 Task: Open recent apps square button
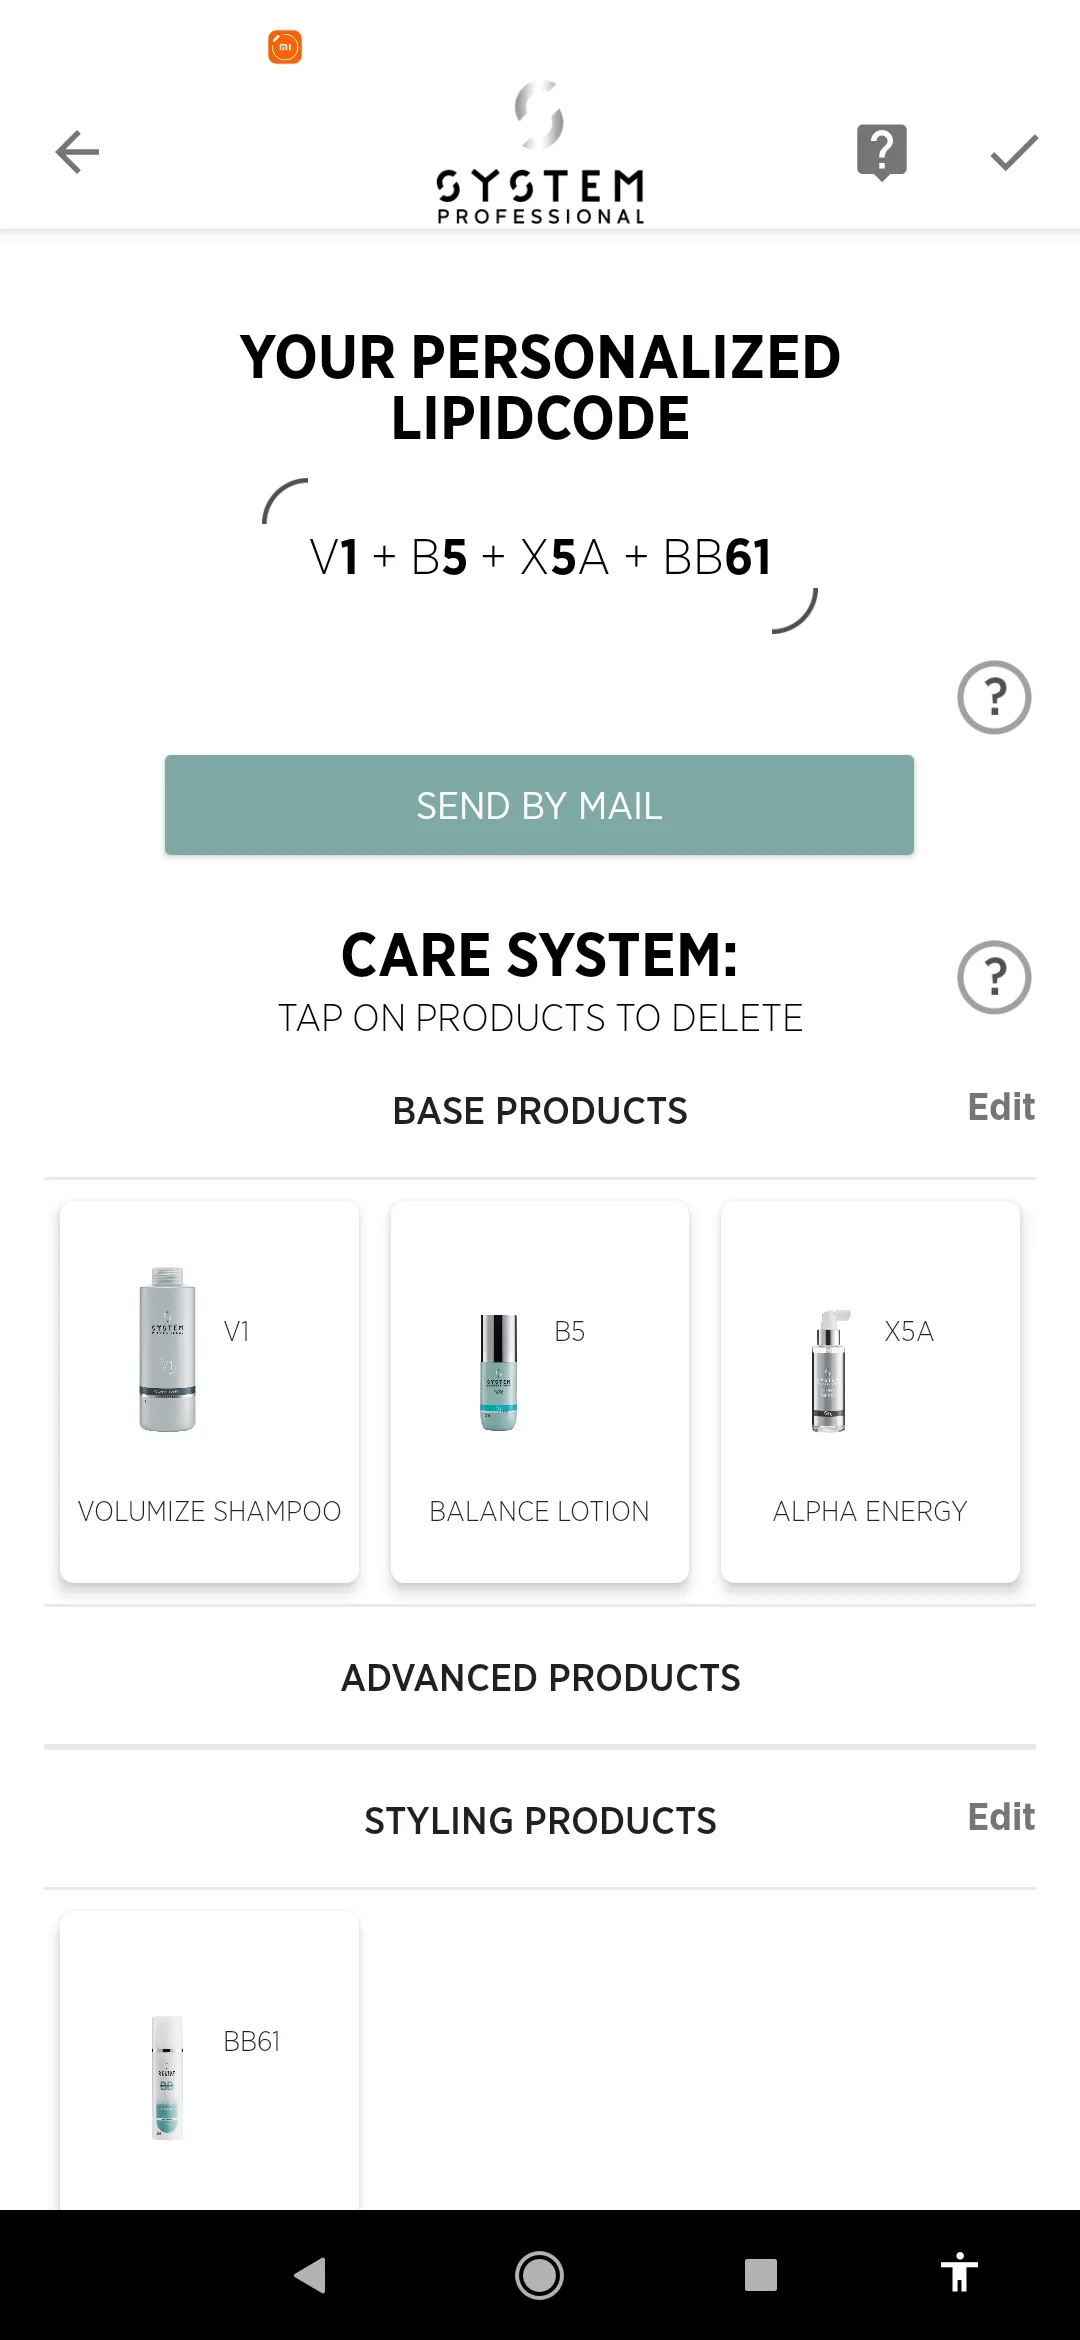[761, 2275]
